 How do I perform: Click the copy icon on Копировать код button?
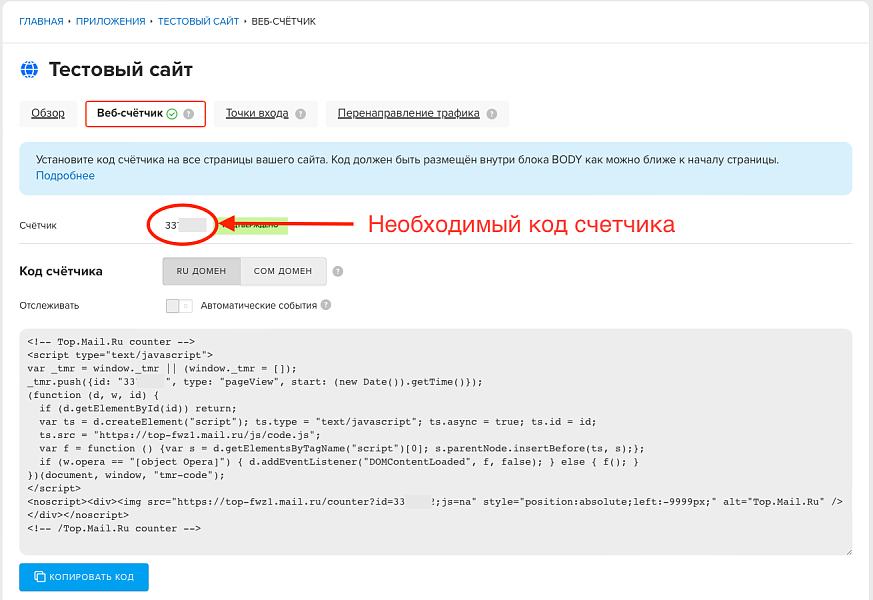(39, 577)
